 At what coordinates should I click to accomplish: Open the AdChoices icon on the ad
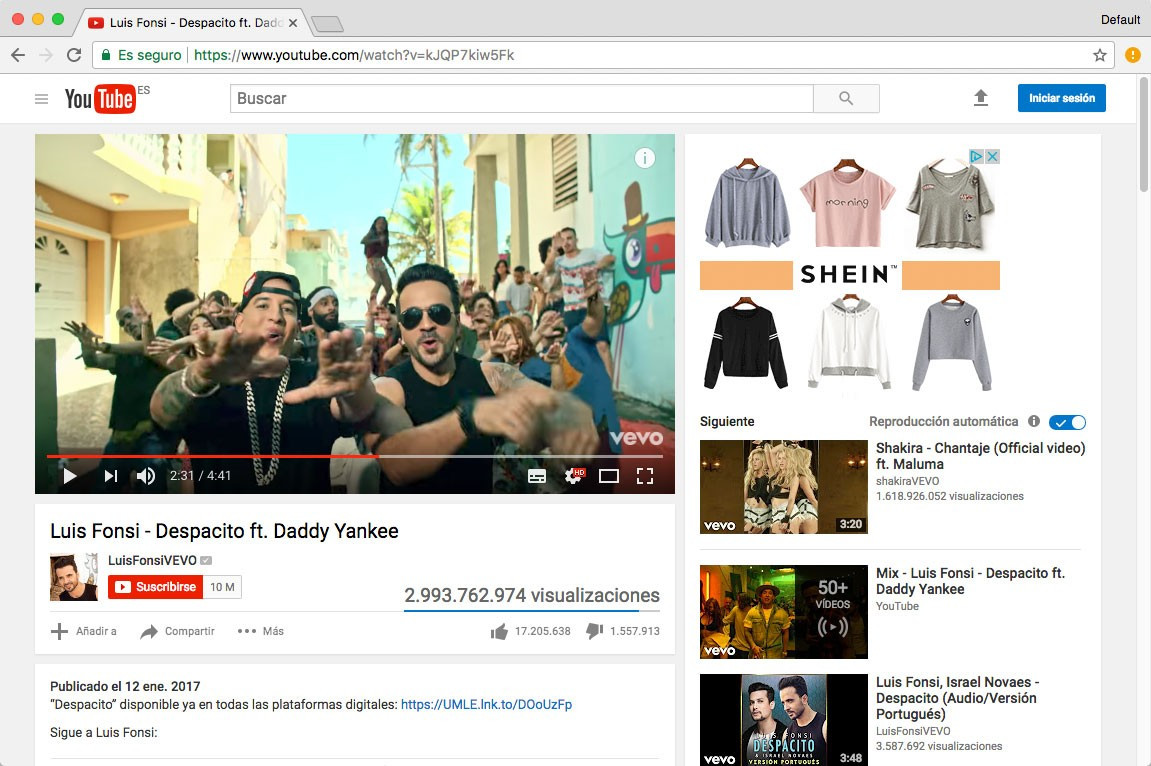(976, 156)
